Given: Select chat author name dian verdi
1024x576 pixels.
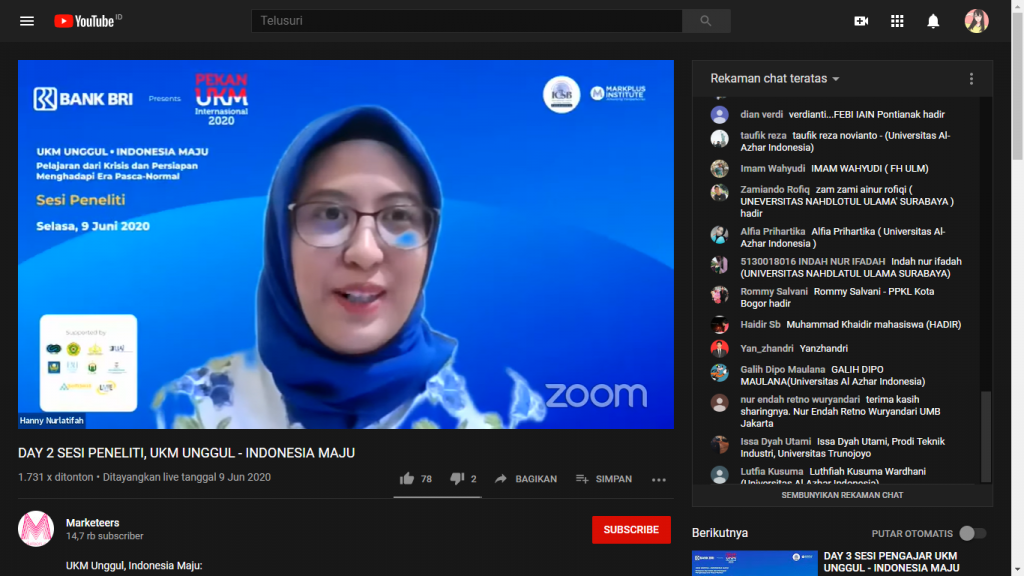Looking at the screenshot, I should (761, 114).
